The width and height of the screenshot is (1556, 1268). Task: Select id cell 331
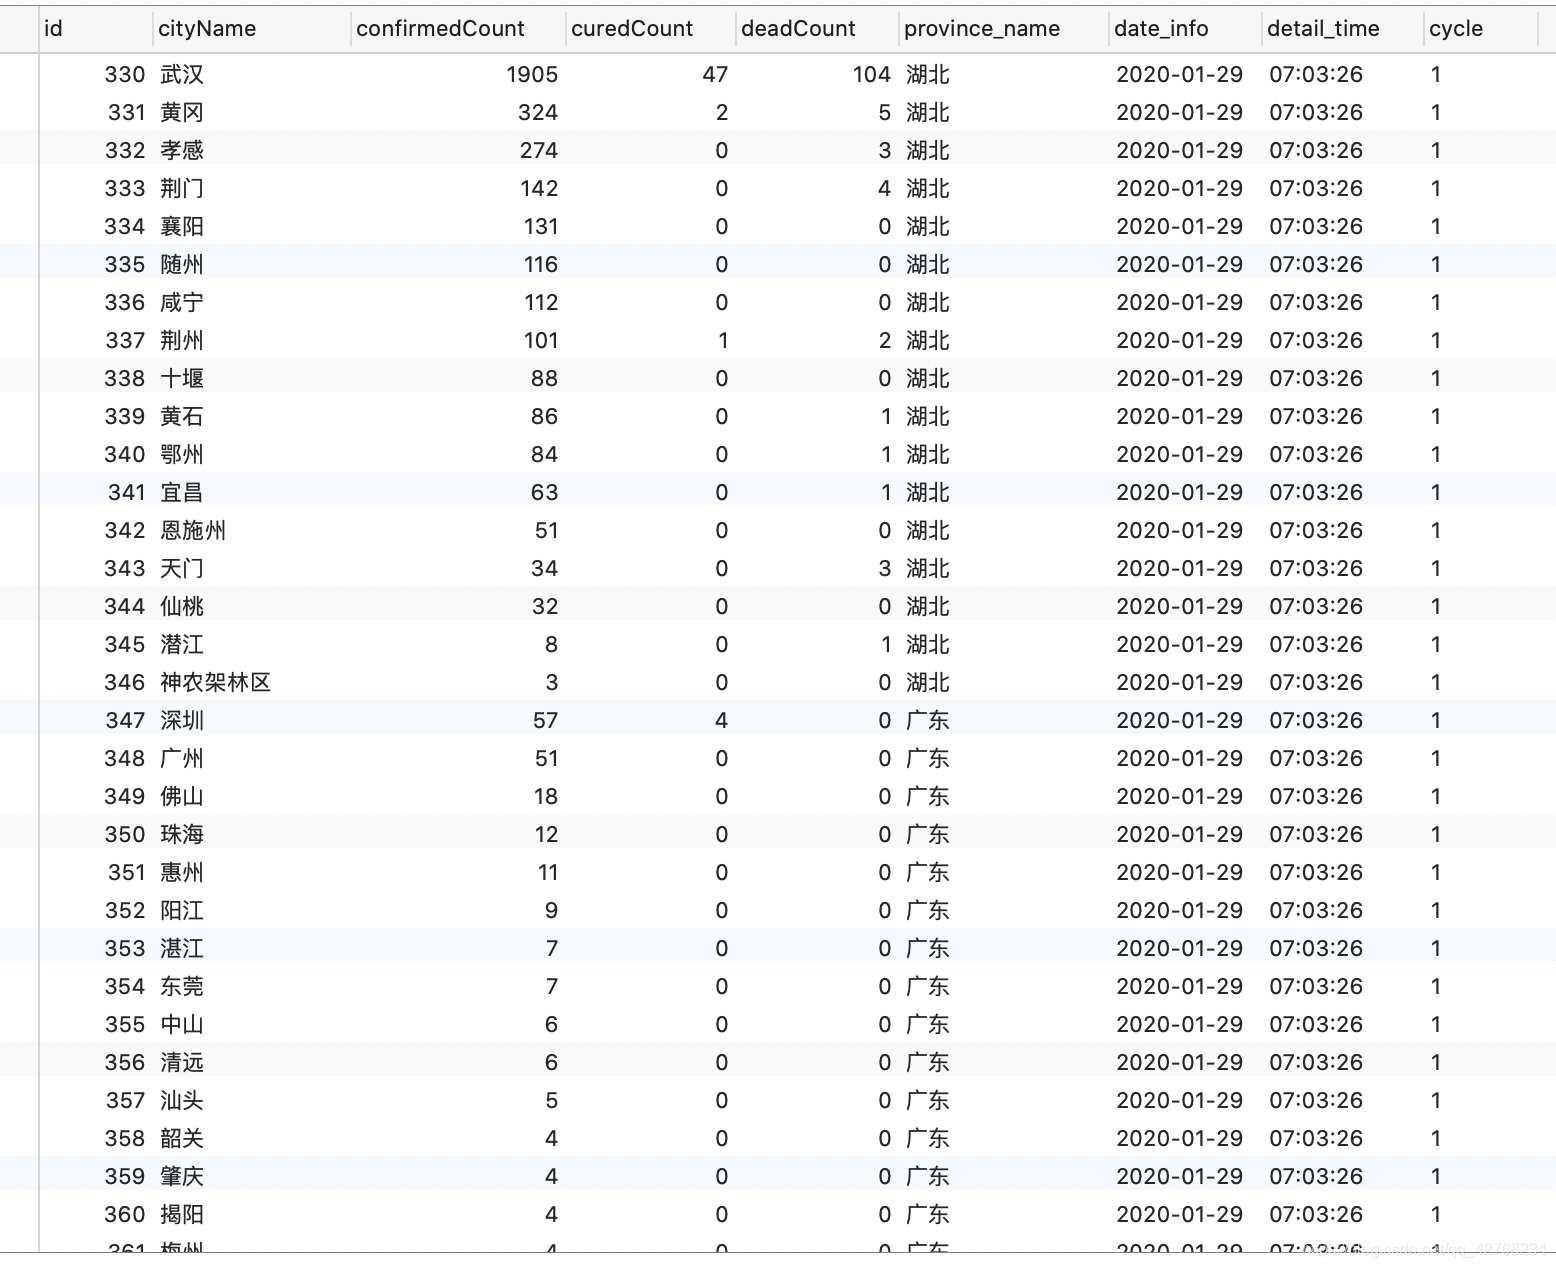click(126, 112)
